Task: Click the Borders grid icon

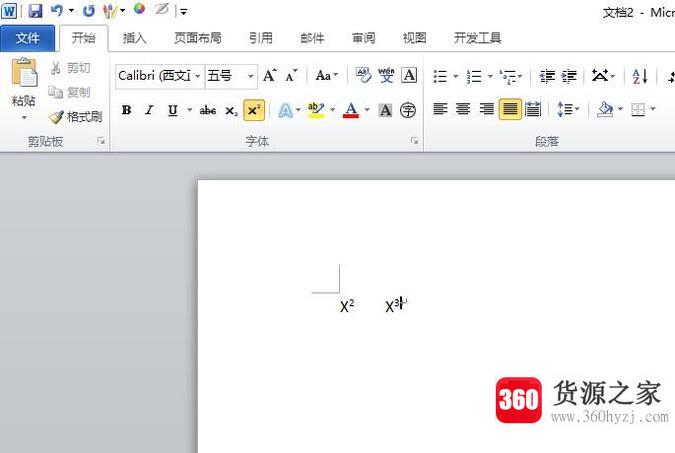Action: (638, 109)
